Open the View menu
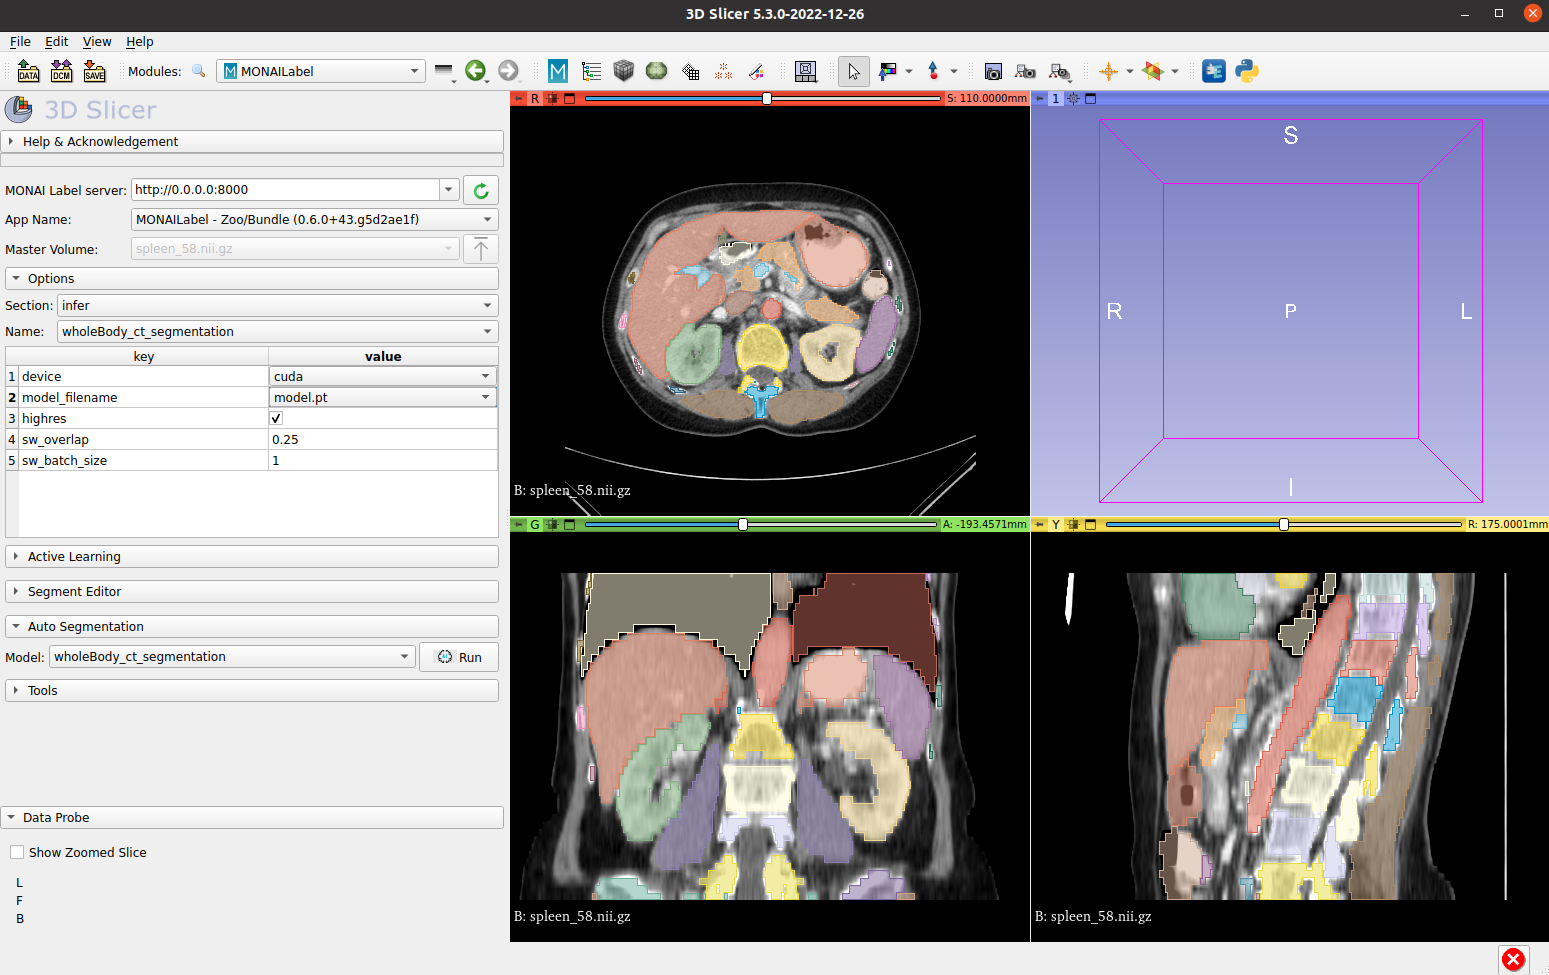1549x975 pixels. tap(97, 42)
